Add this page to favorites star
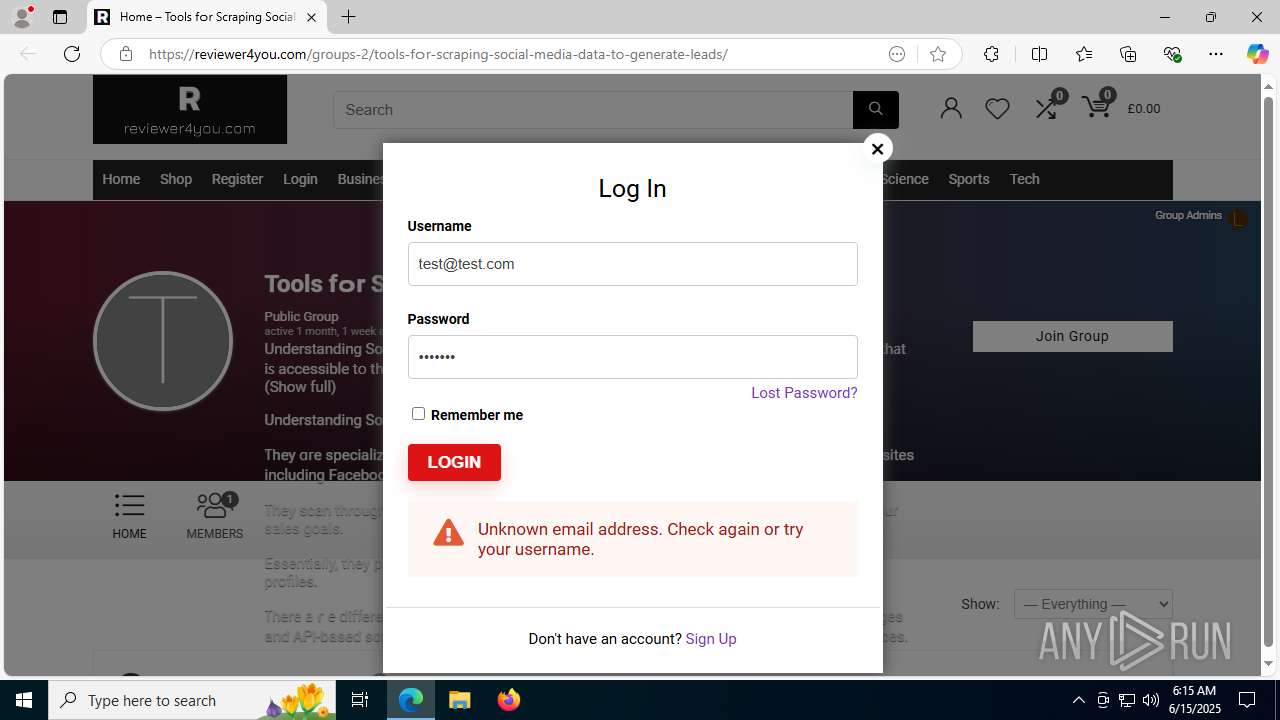 (937, 54)
